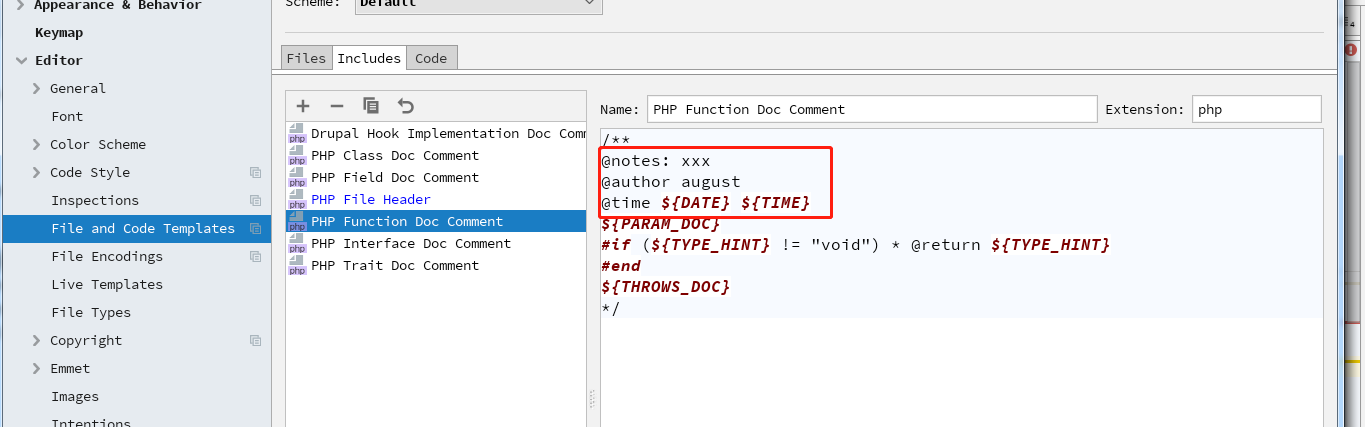The image size is (1365, 427).
Task: Click Drupal Hook Implementation file icon
Action: coord(297,133)
